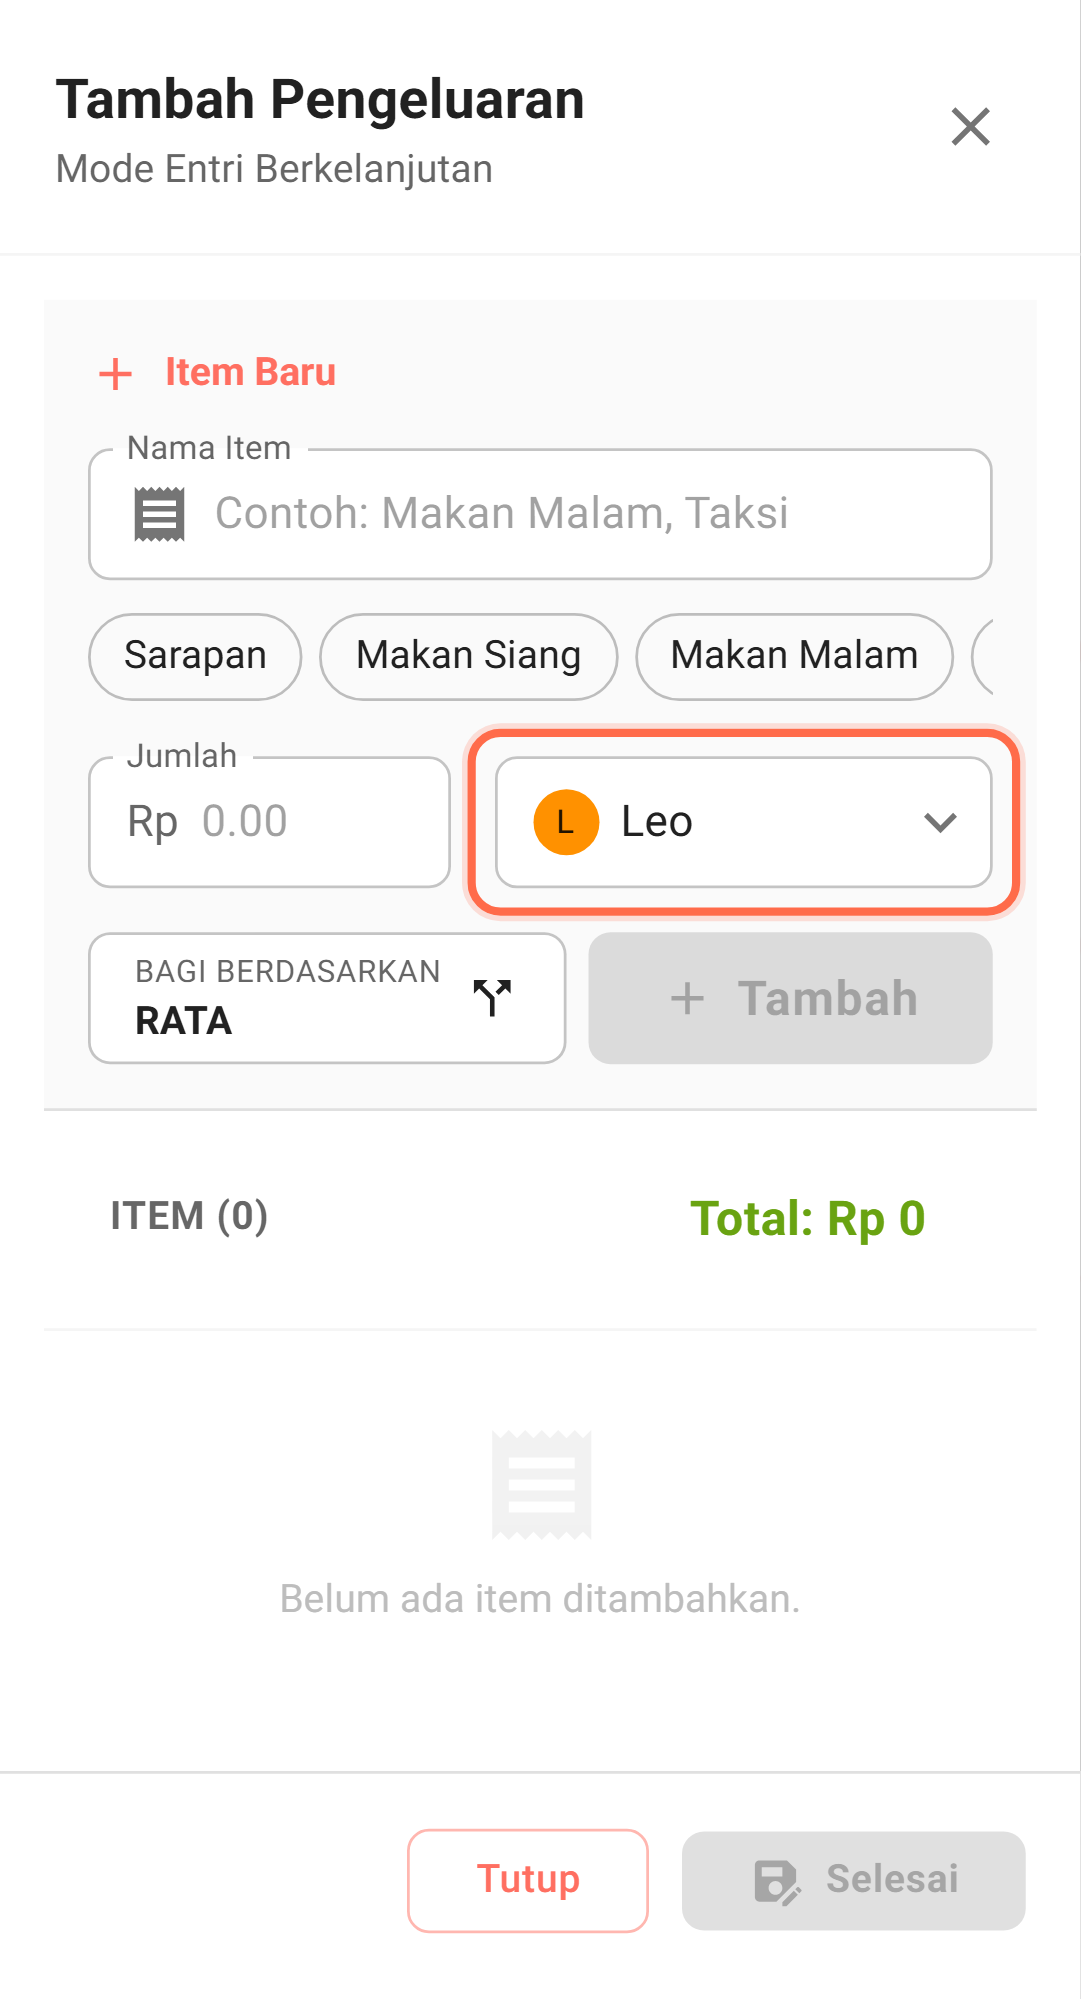The height and width of the screenshot is (1999, 1081).
Task: Click the partially visible chip after Makan Malam
Action: click(983, 656)
